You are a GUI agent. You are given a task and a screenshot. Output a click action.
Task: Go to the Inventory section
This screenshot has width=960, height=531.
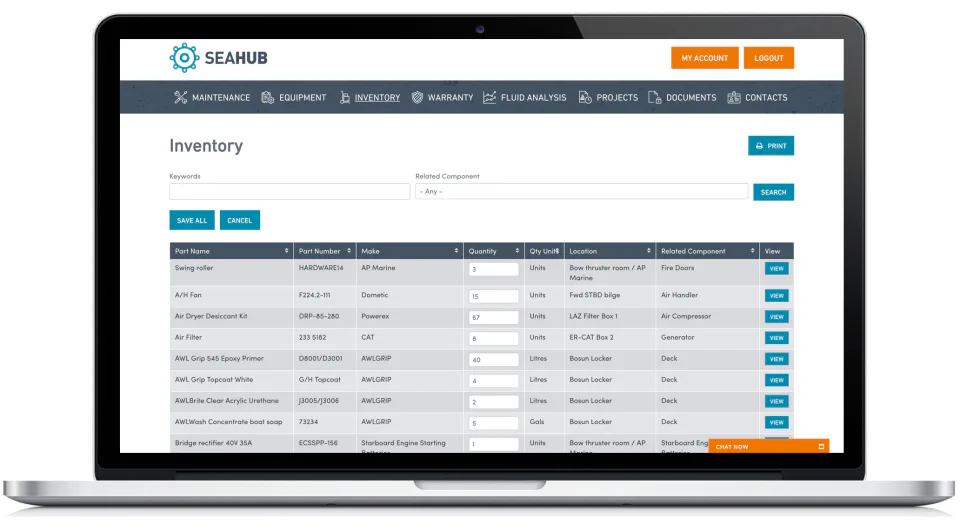pos(377,97)
